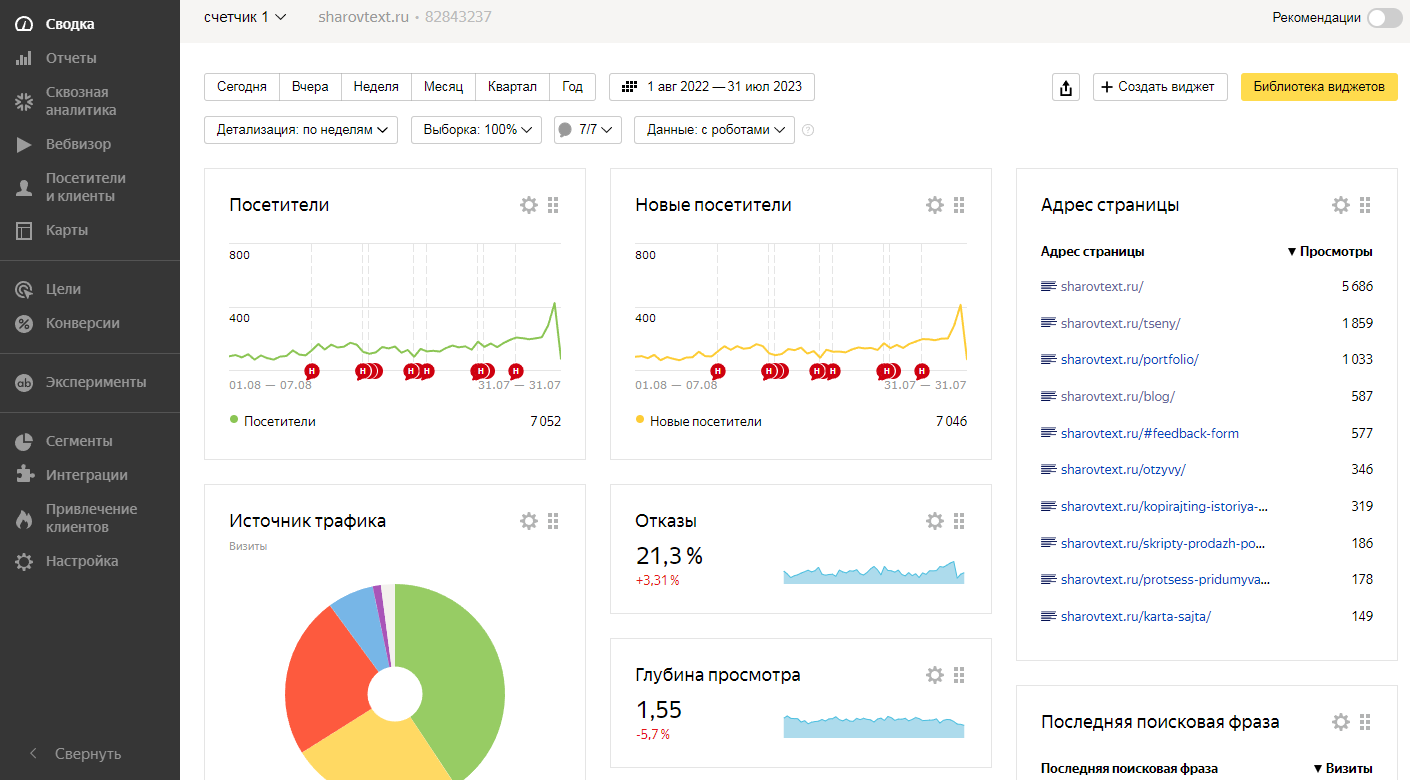Open the date range picker 1 авг 2022
The image size is (1410, 780).
point(712,87)
